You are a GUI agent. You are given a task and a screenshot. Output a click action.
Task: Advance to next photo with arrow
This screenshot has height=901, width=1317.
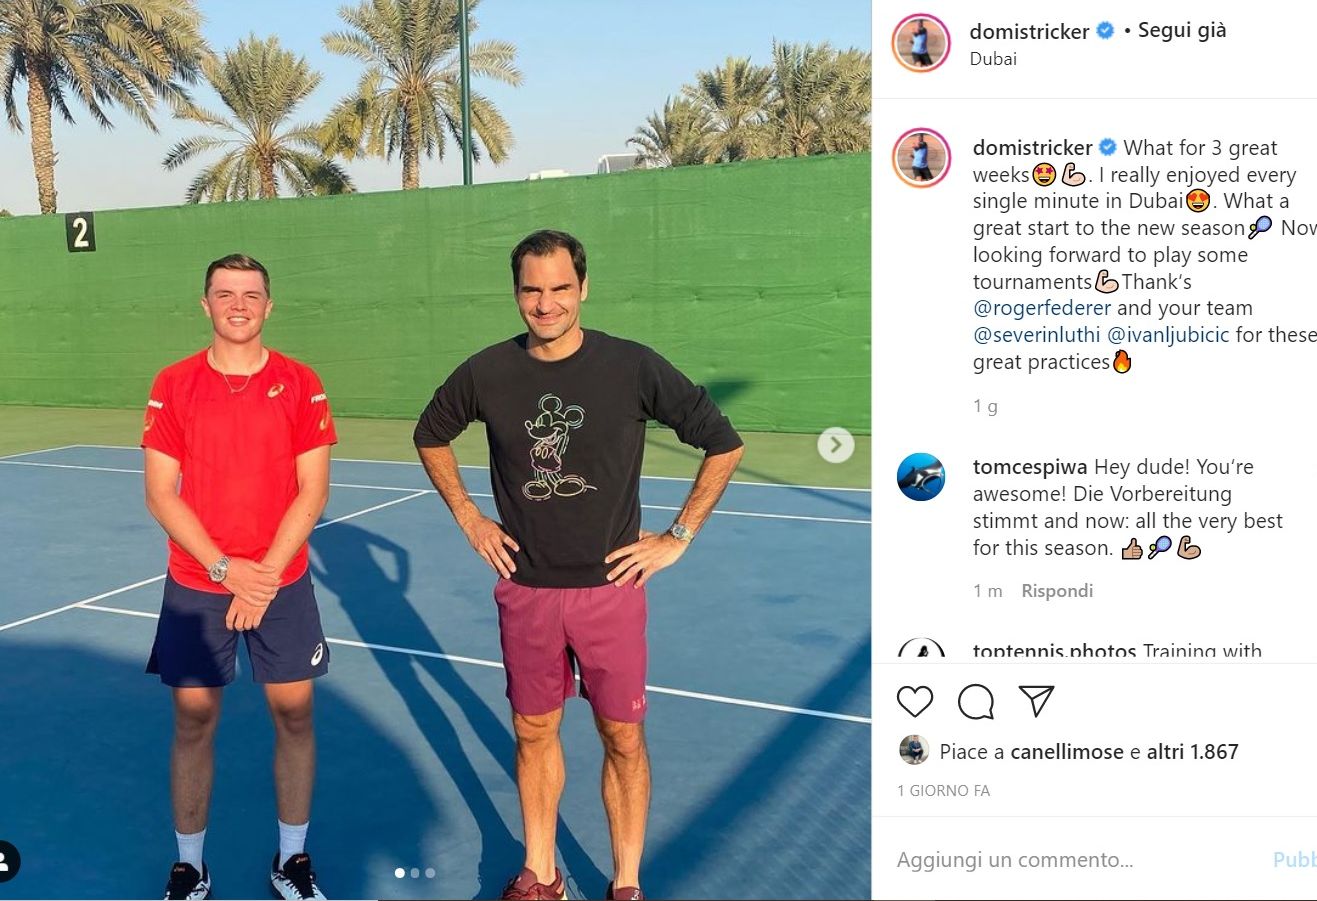click(x=835, y=445)
